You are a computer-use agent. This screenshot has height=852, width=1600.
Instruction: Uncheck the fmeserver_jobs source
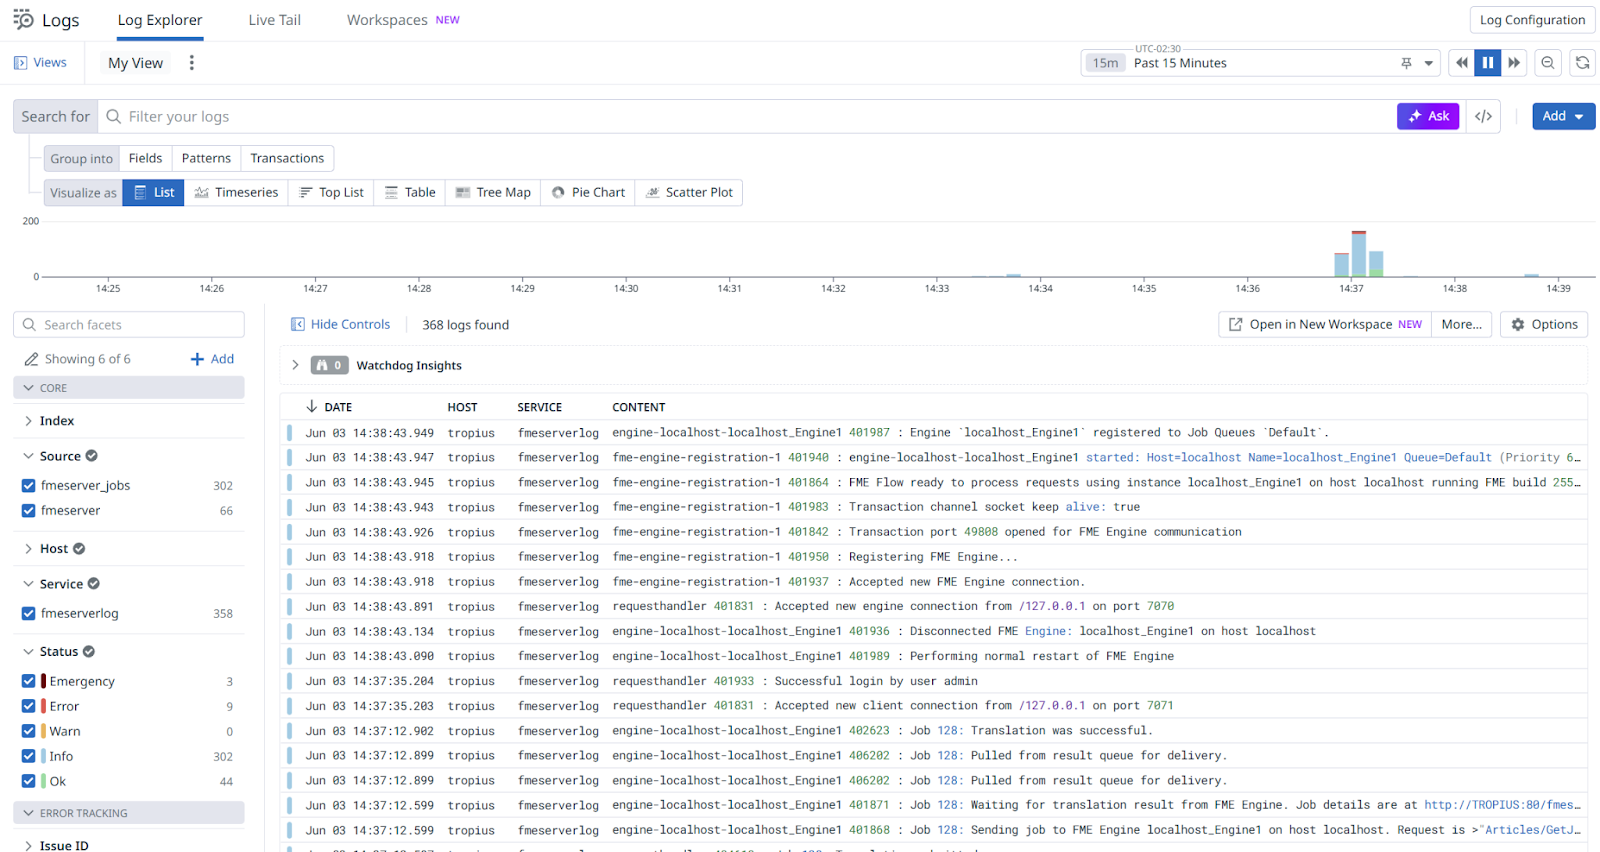point(28,486)
